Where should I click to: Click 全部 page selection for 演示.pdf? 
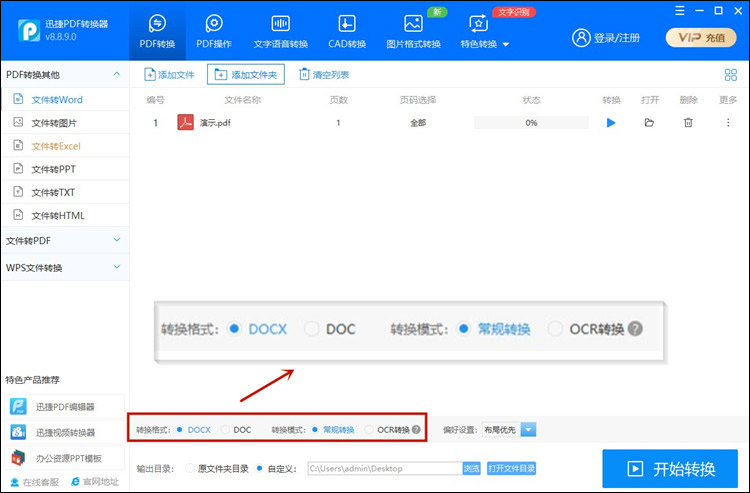tap(418, 123)
